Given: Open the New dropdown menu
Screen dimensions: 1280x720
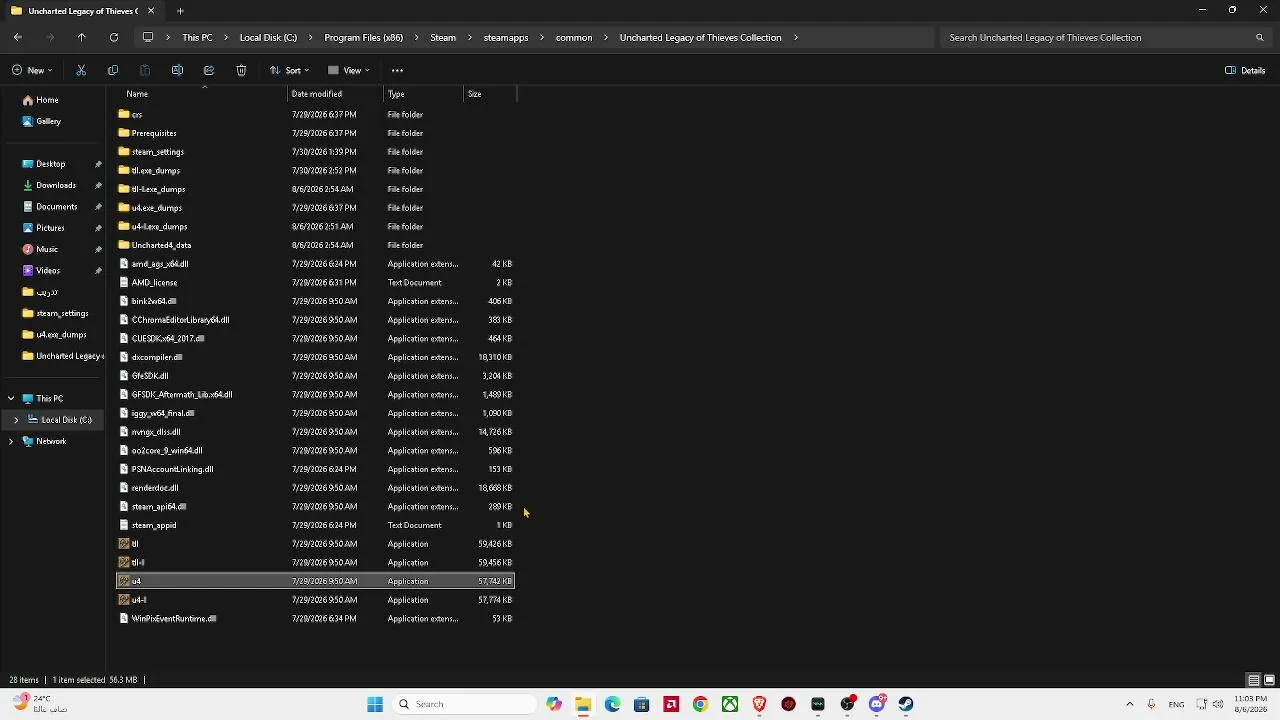Looking at the screenshot, I should click(x=32, y=70).
